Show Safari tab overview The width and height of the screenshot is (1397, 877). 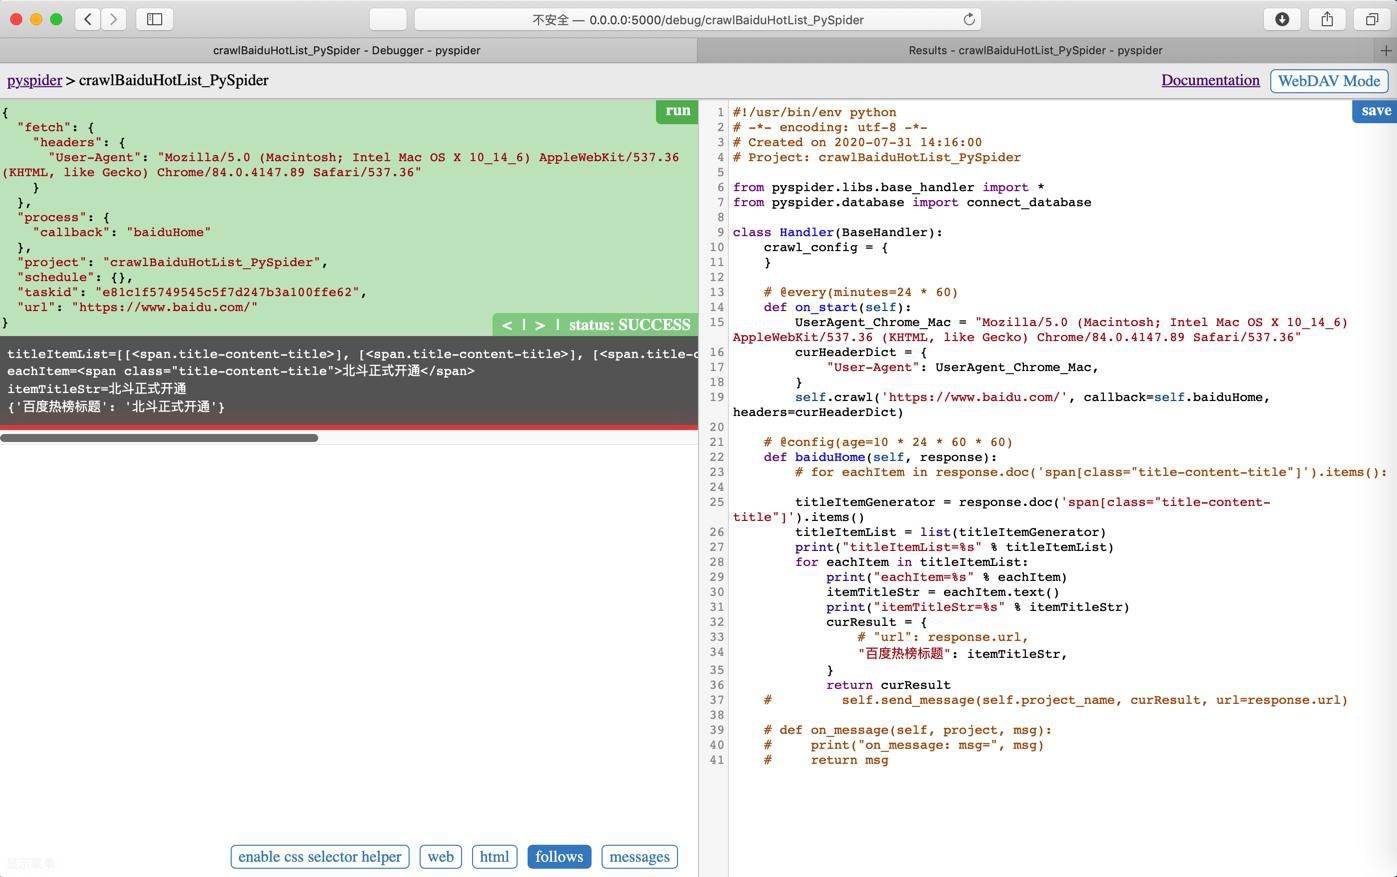[x=1372, y=19]
